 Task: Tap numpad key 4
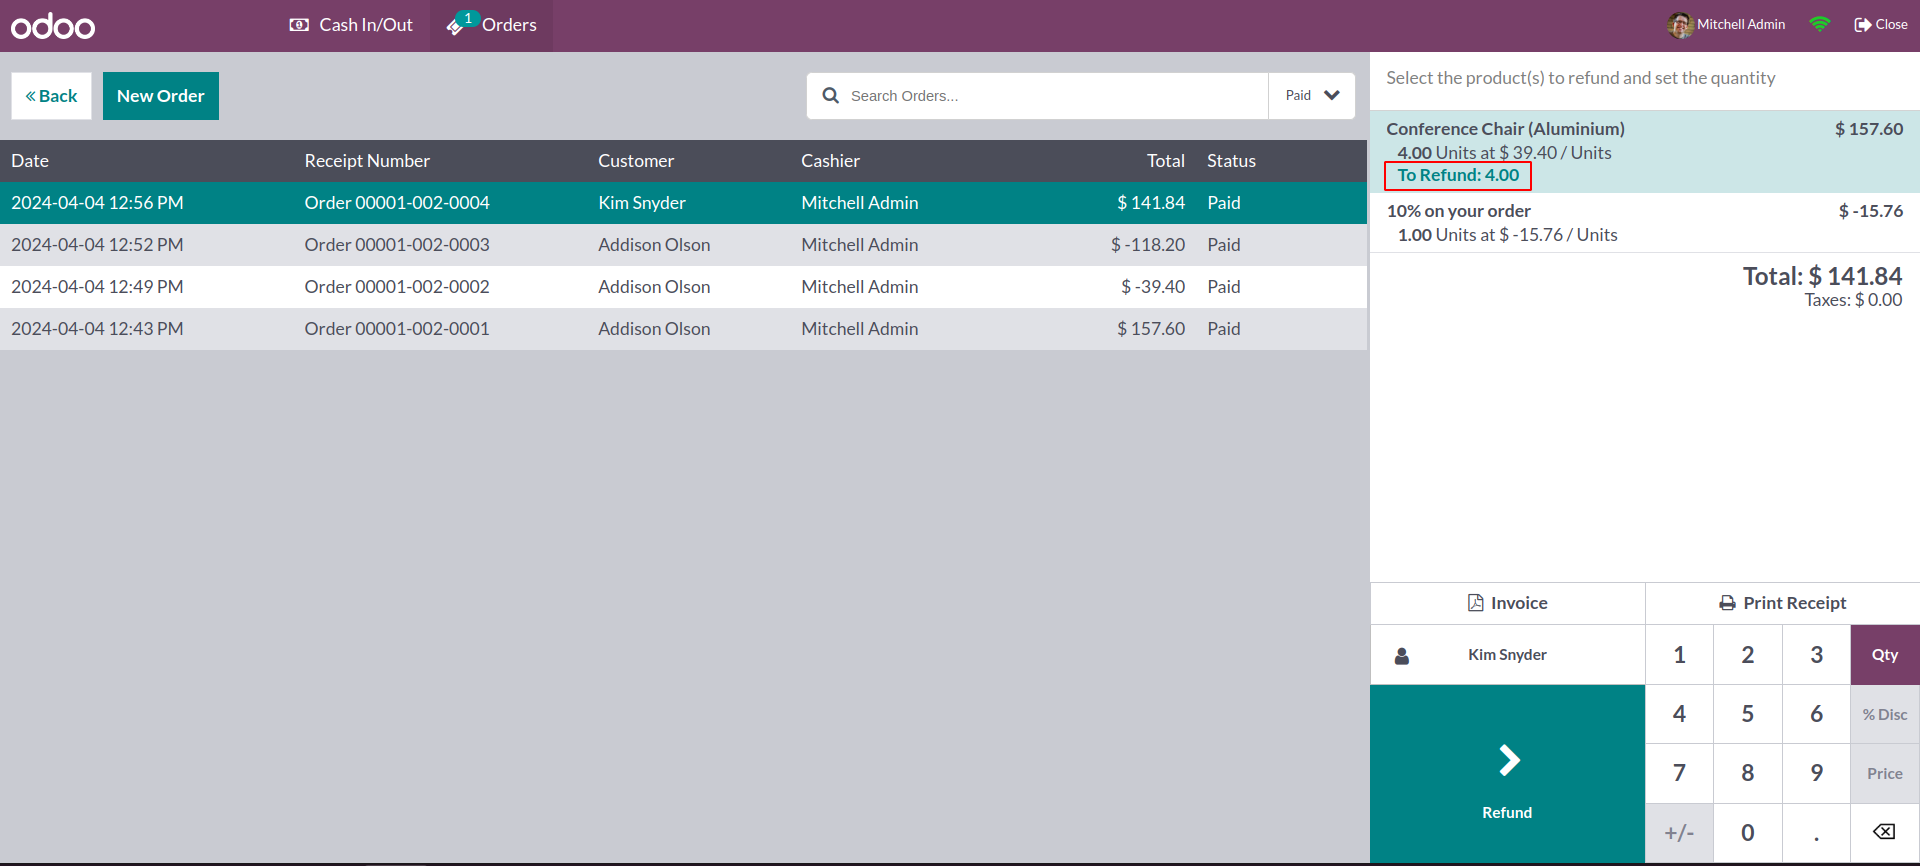tap(1680, 714)
